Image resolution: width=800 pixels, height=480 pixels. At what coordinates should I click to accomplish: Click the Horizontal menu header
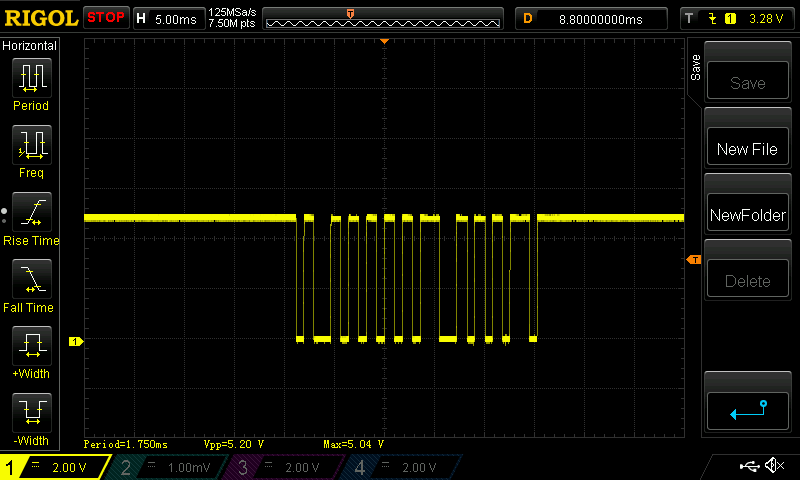30,45
